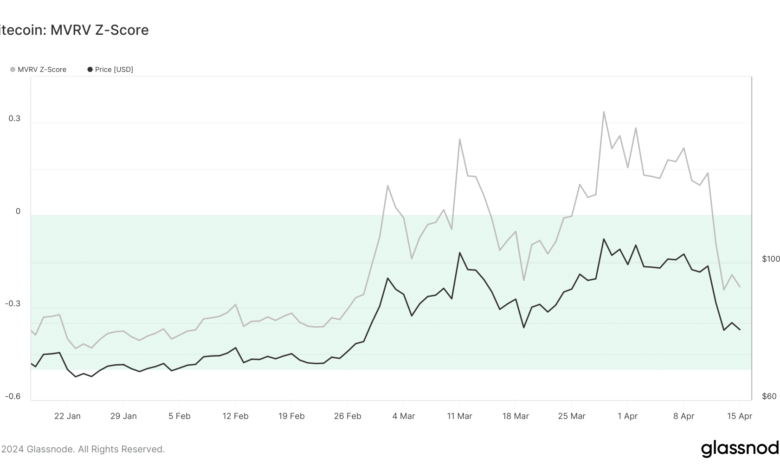The image size is (780, 470).
Task: Click the gray MVRV Z-Score legend dot
Action: pyautogui.click(x=13, y=69)
